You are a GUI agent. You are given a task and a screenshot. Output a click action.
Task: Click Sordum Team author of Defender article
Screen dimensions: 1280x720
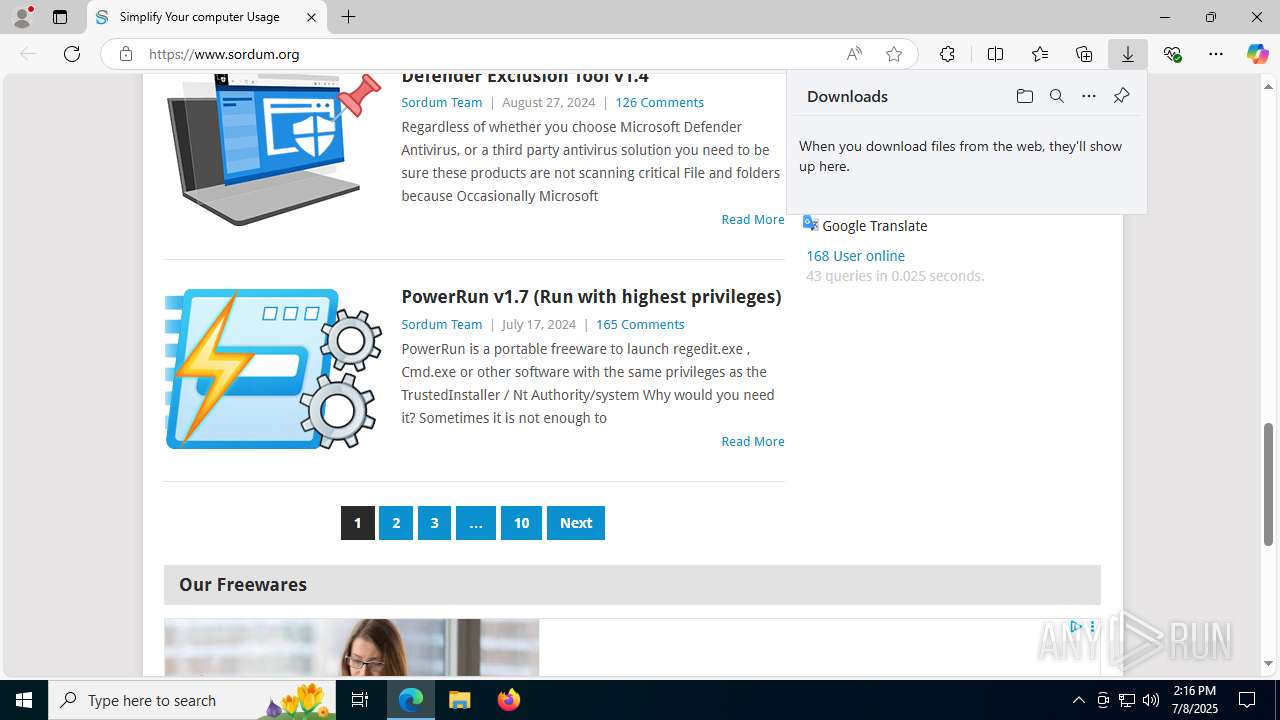tap(441, 102)
